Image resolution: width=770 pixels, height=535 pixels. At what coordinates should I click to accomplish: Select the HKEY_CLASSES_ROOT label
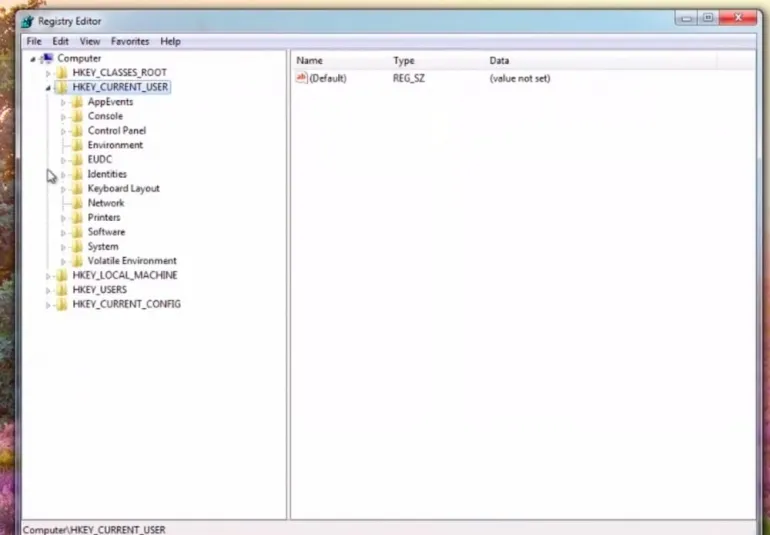pyautogui.click(x=119, y=73)
